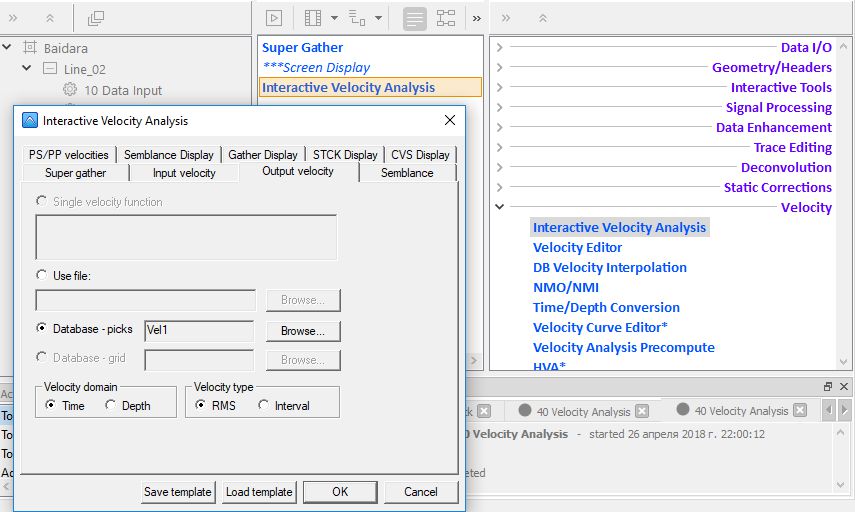Click the duplicate windows icon in project toolbar
Screen dimensions: 855x512
click(95, 18)
